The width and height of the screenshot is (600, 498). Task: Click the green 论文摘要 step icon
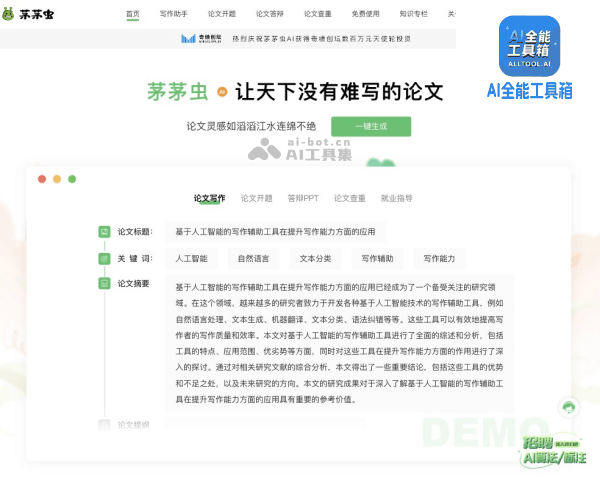104,284
